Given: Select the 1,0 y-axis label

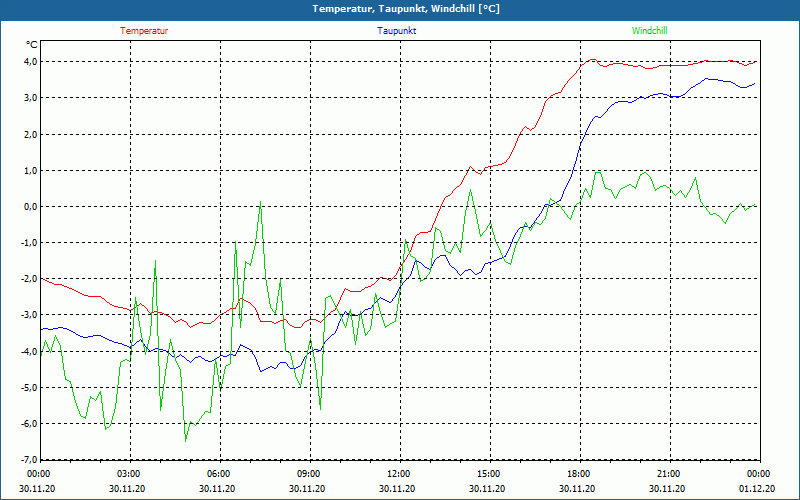Looking at the screenshot, I should pos(30,170).
